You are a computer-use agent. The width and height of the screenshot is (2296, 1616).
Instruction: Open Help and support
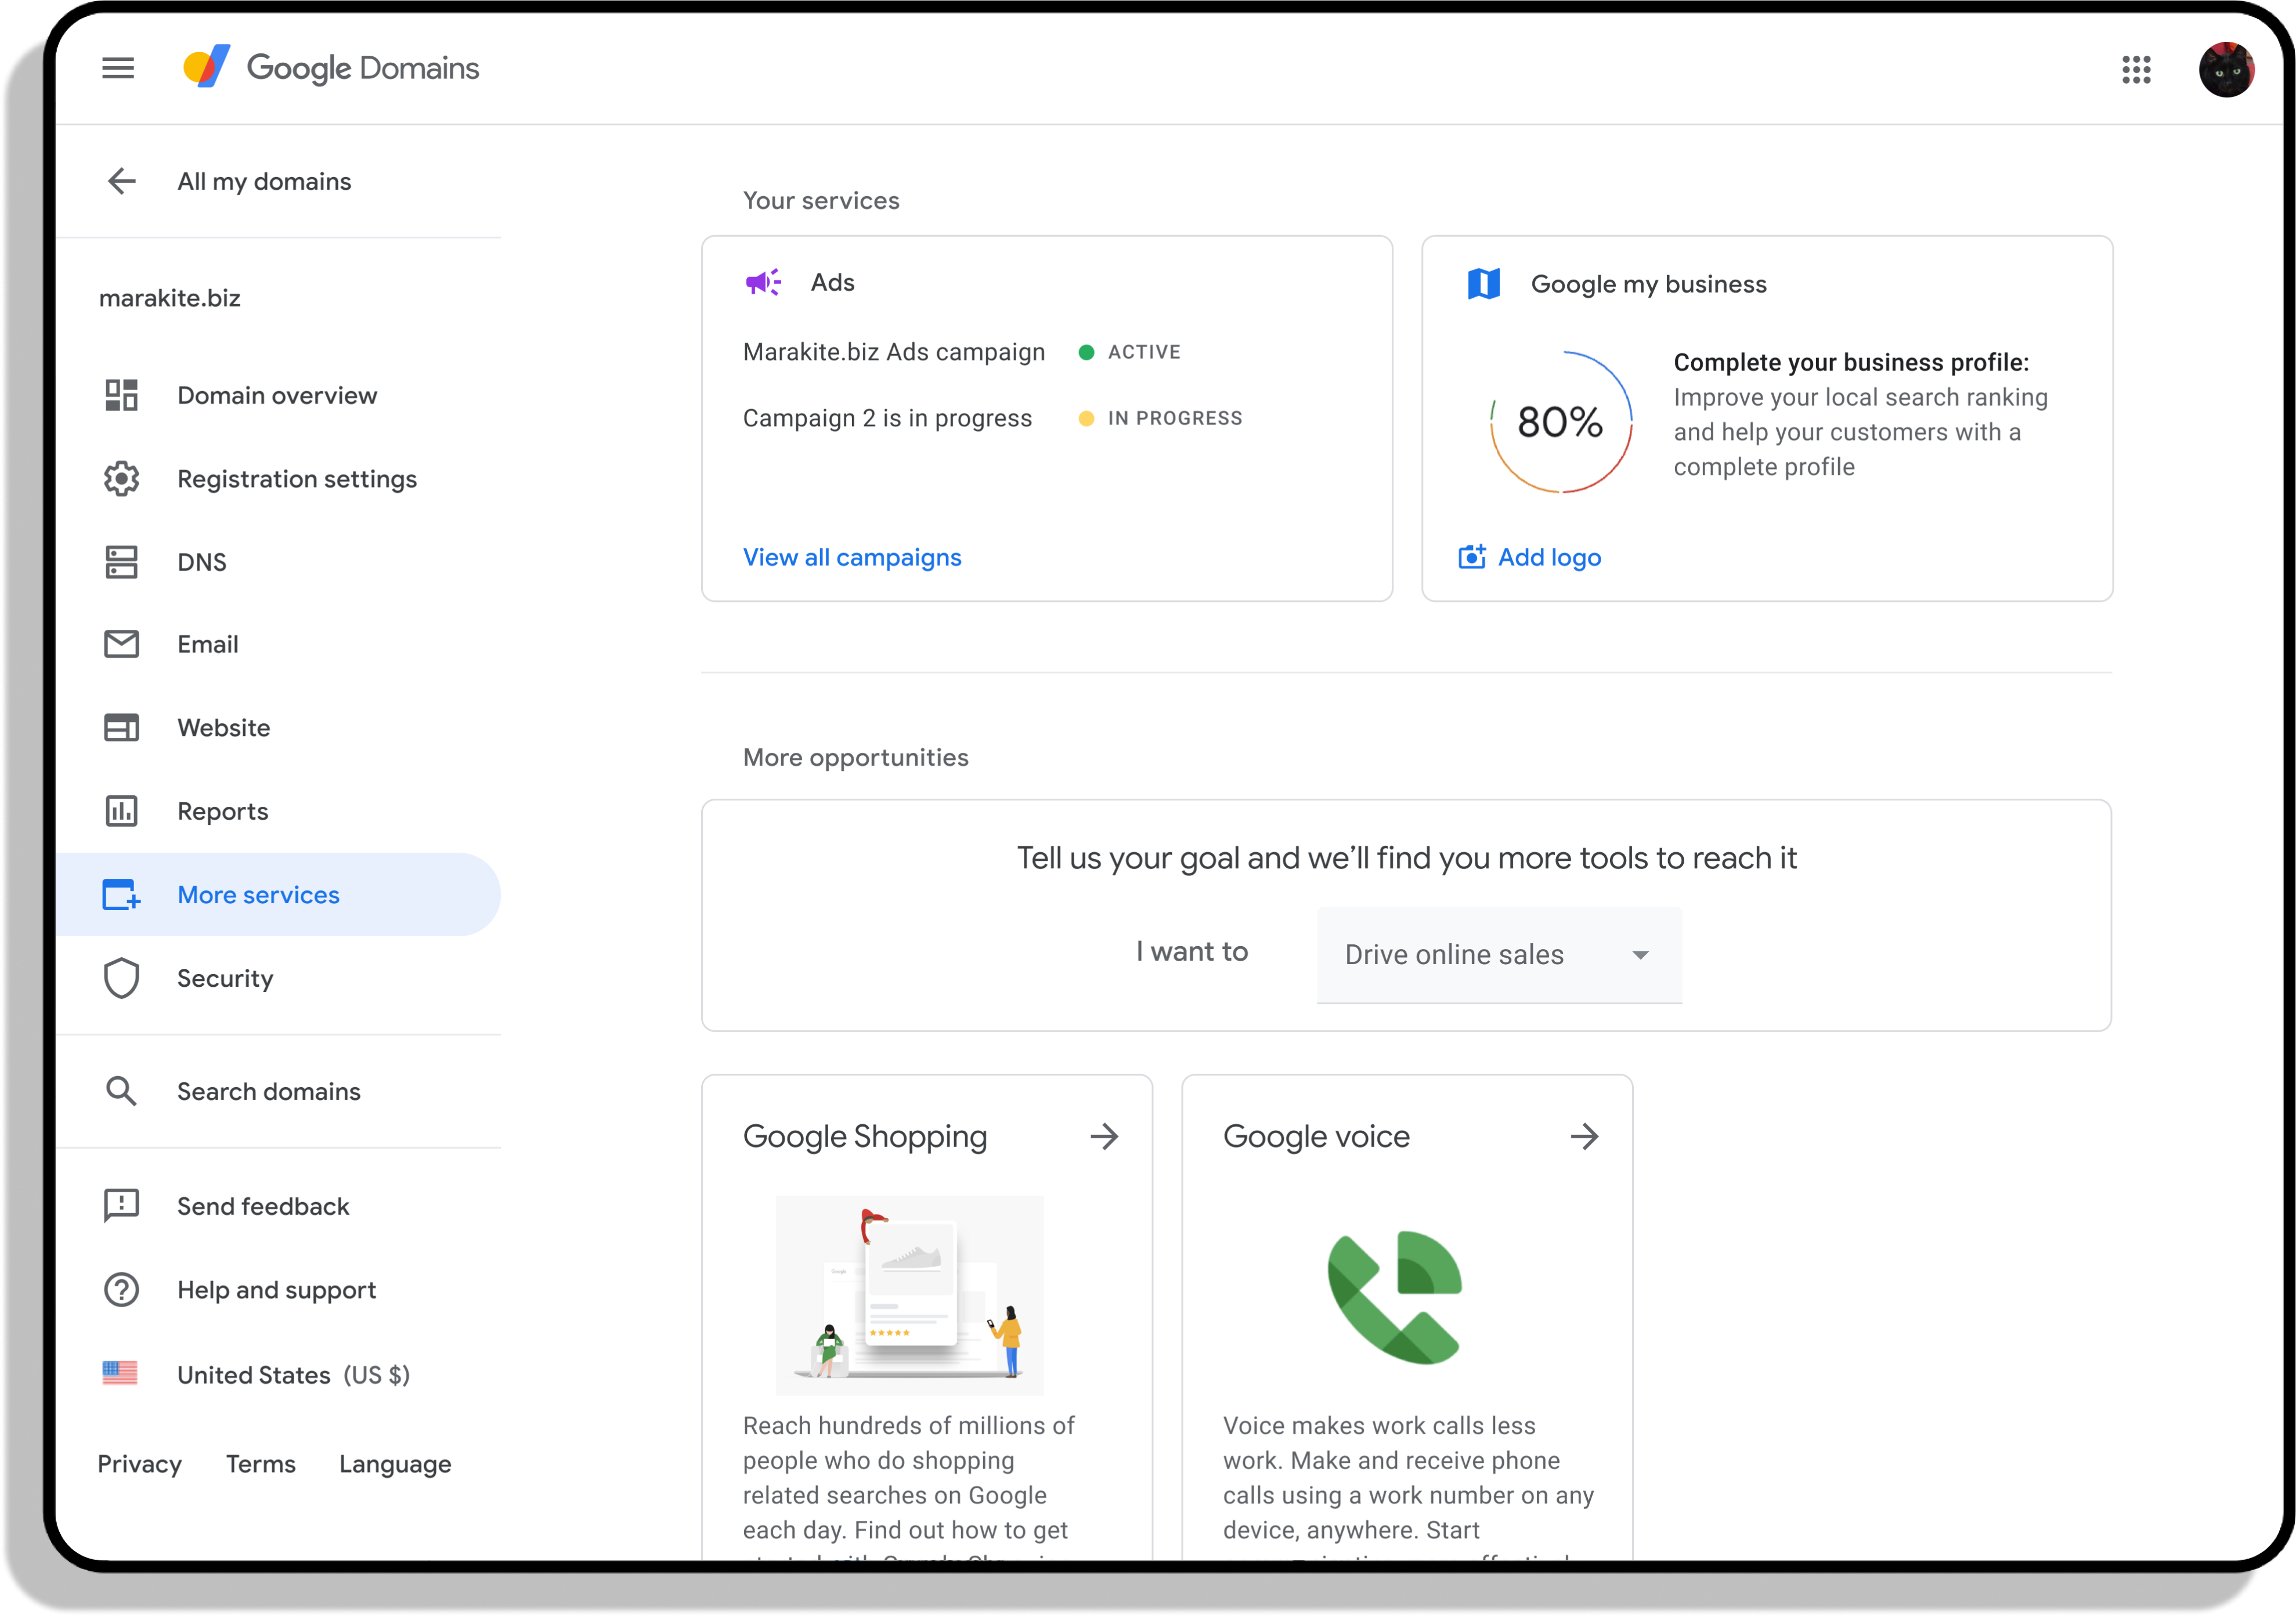(x=277, y=1290)
